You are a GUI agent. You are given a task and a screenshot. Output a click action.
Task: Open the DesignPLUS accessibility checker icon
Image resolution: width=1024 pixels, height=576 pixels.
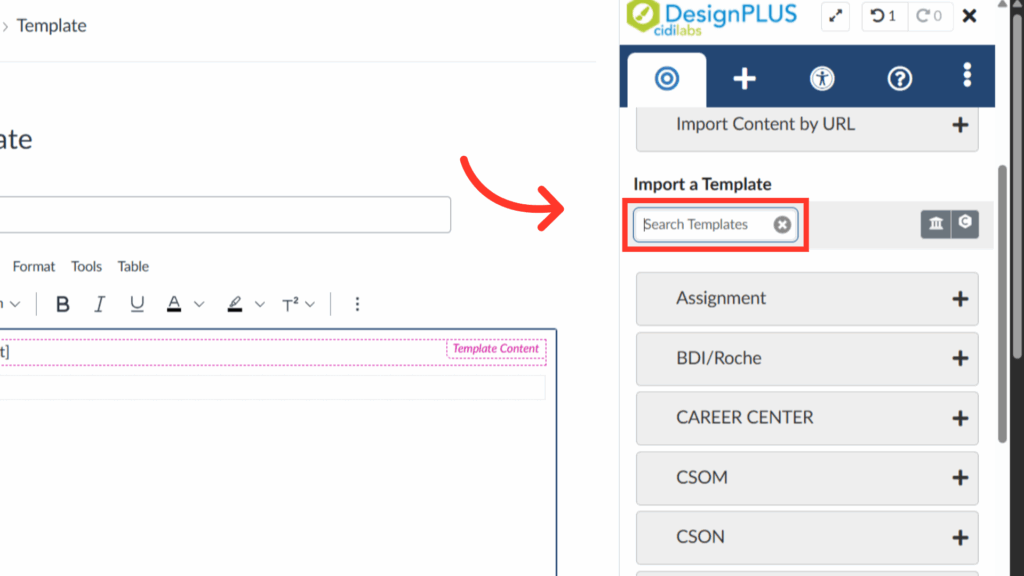pyautogui.click(x=822, y=78)
